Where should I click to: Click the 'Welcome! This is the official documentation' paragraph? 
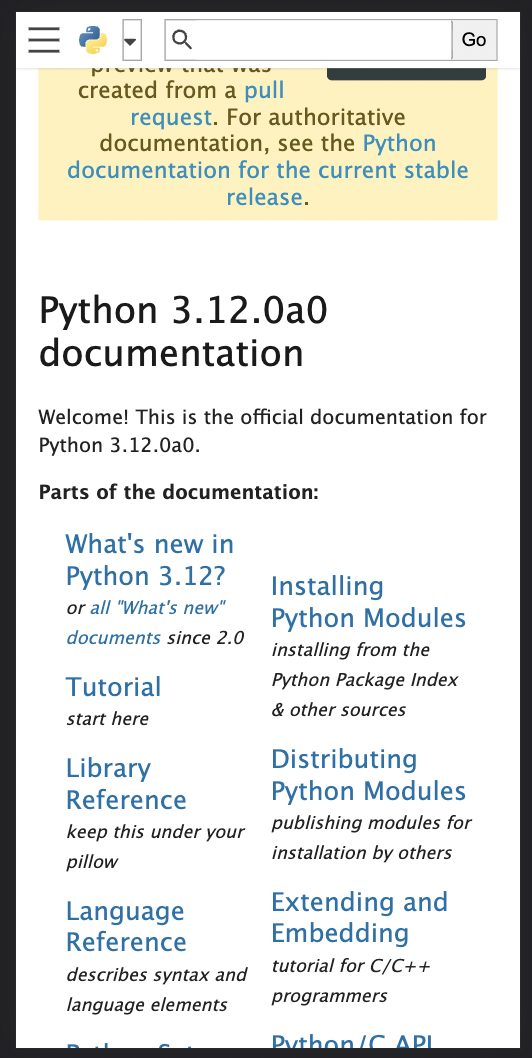[x=263, y=431]
